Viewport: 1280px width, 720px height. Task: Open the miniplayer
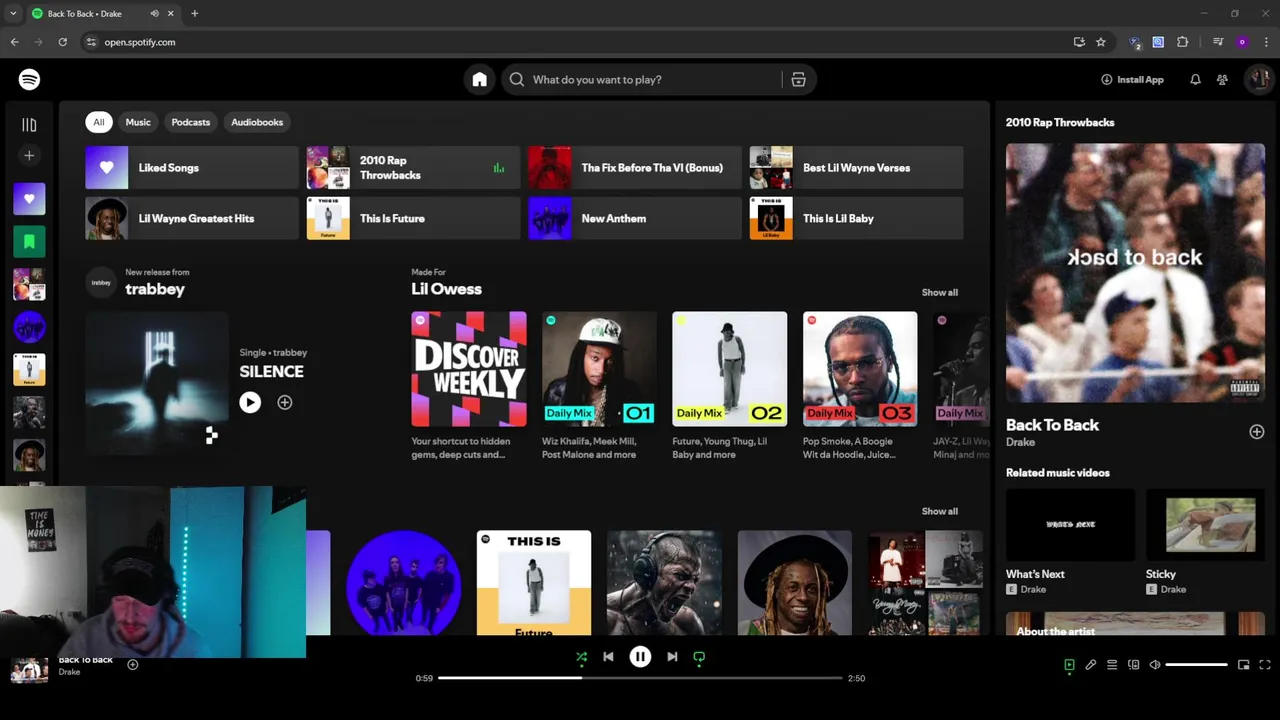point(1244,665)
